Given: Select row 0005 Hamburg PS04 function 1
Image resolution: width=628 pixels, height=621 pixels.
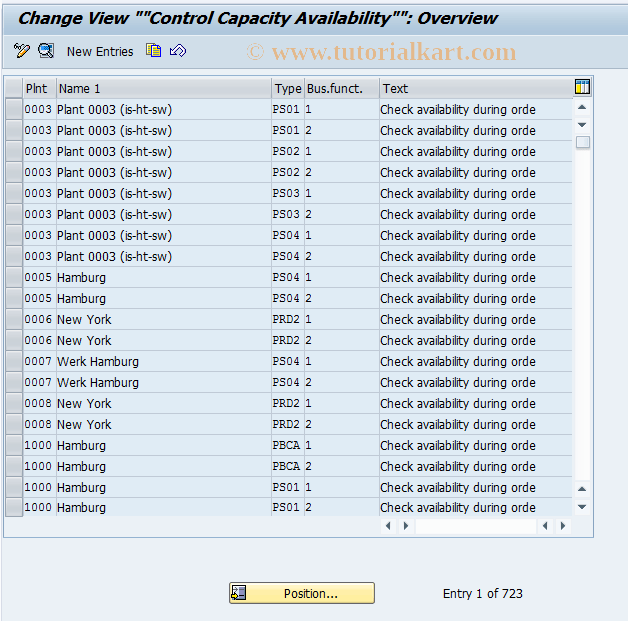Looking at the screenshot, I should 14,277.
